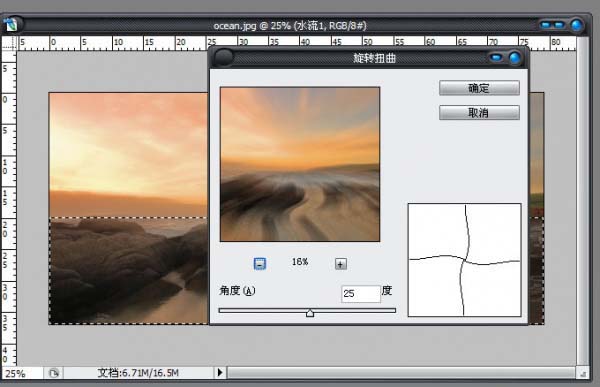Screen dimensions: 600x387
Task: Click the 25% zoom field in status bar
Action: (22, 373)
